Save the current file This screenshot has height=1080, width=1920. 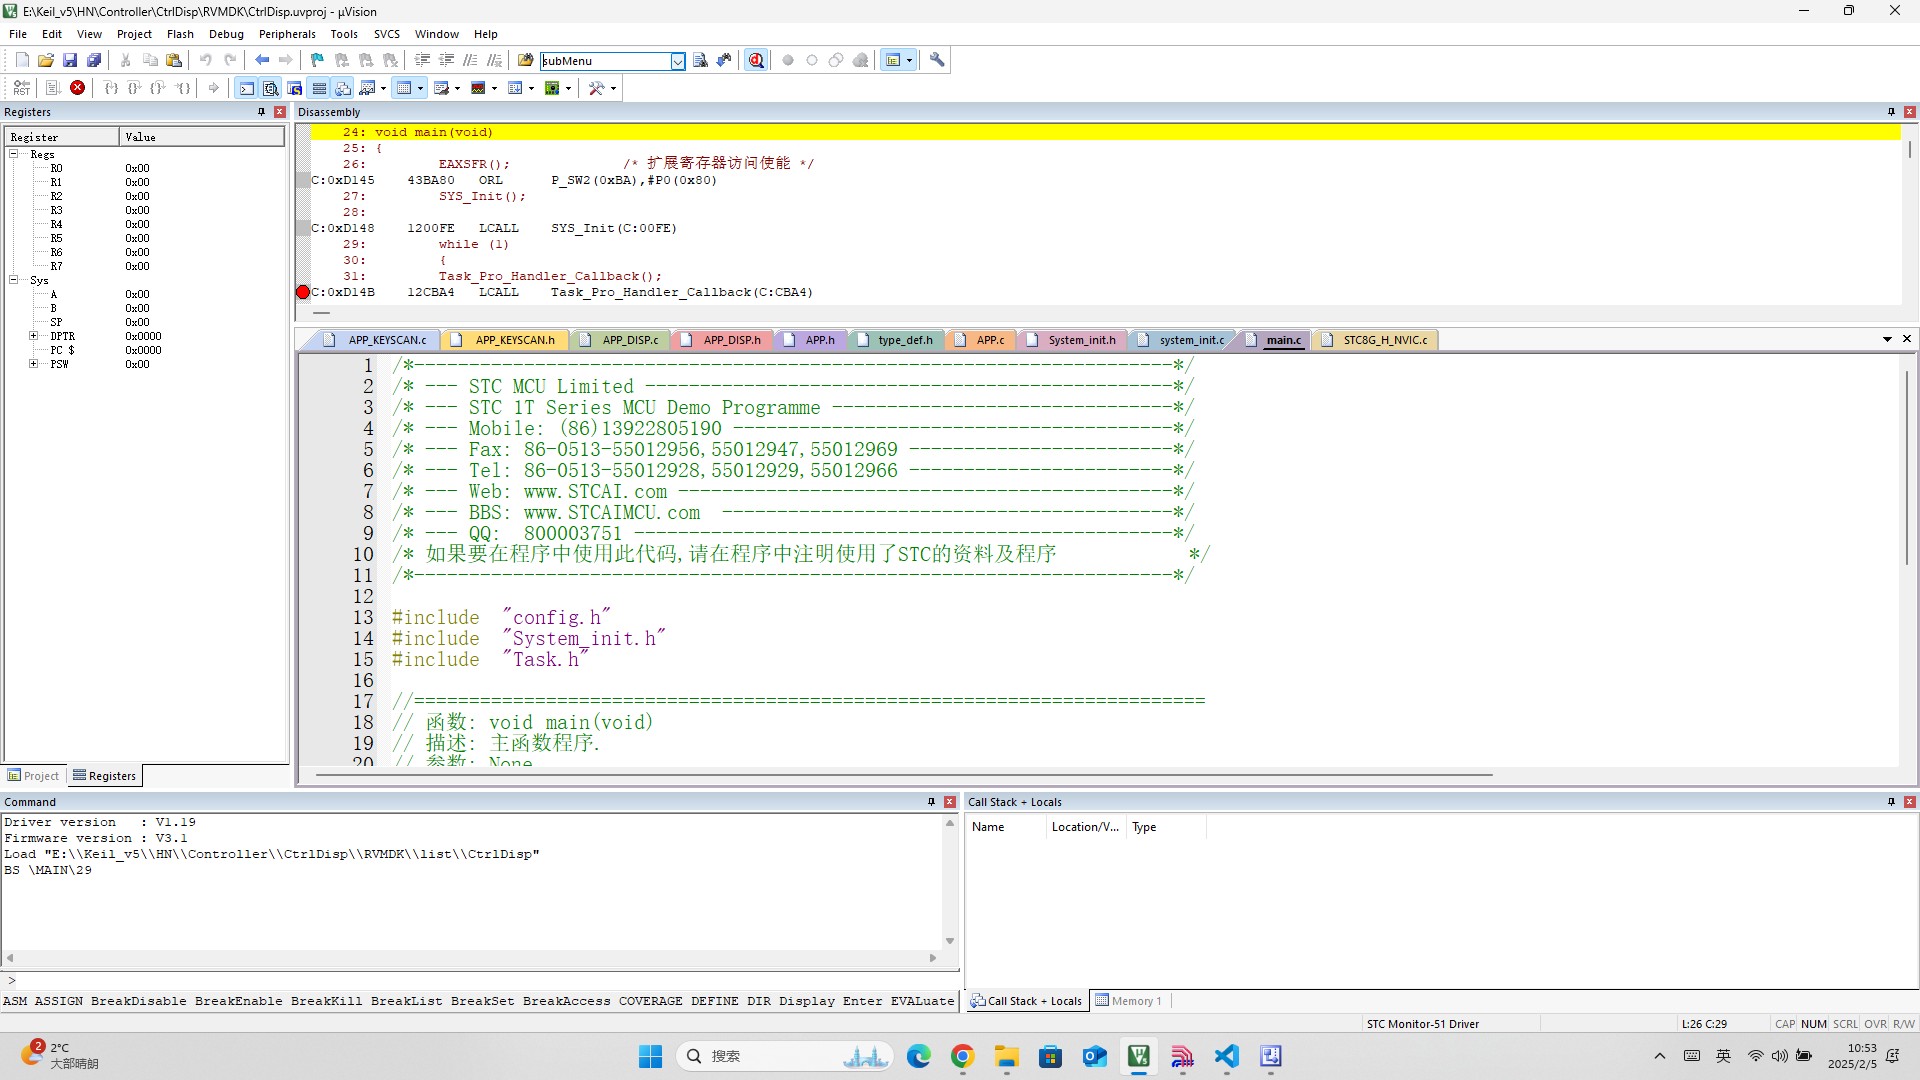point(70,61)
